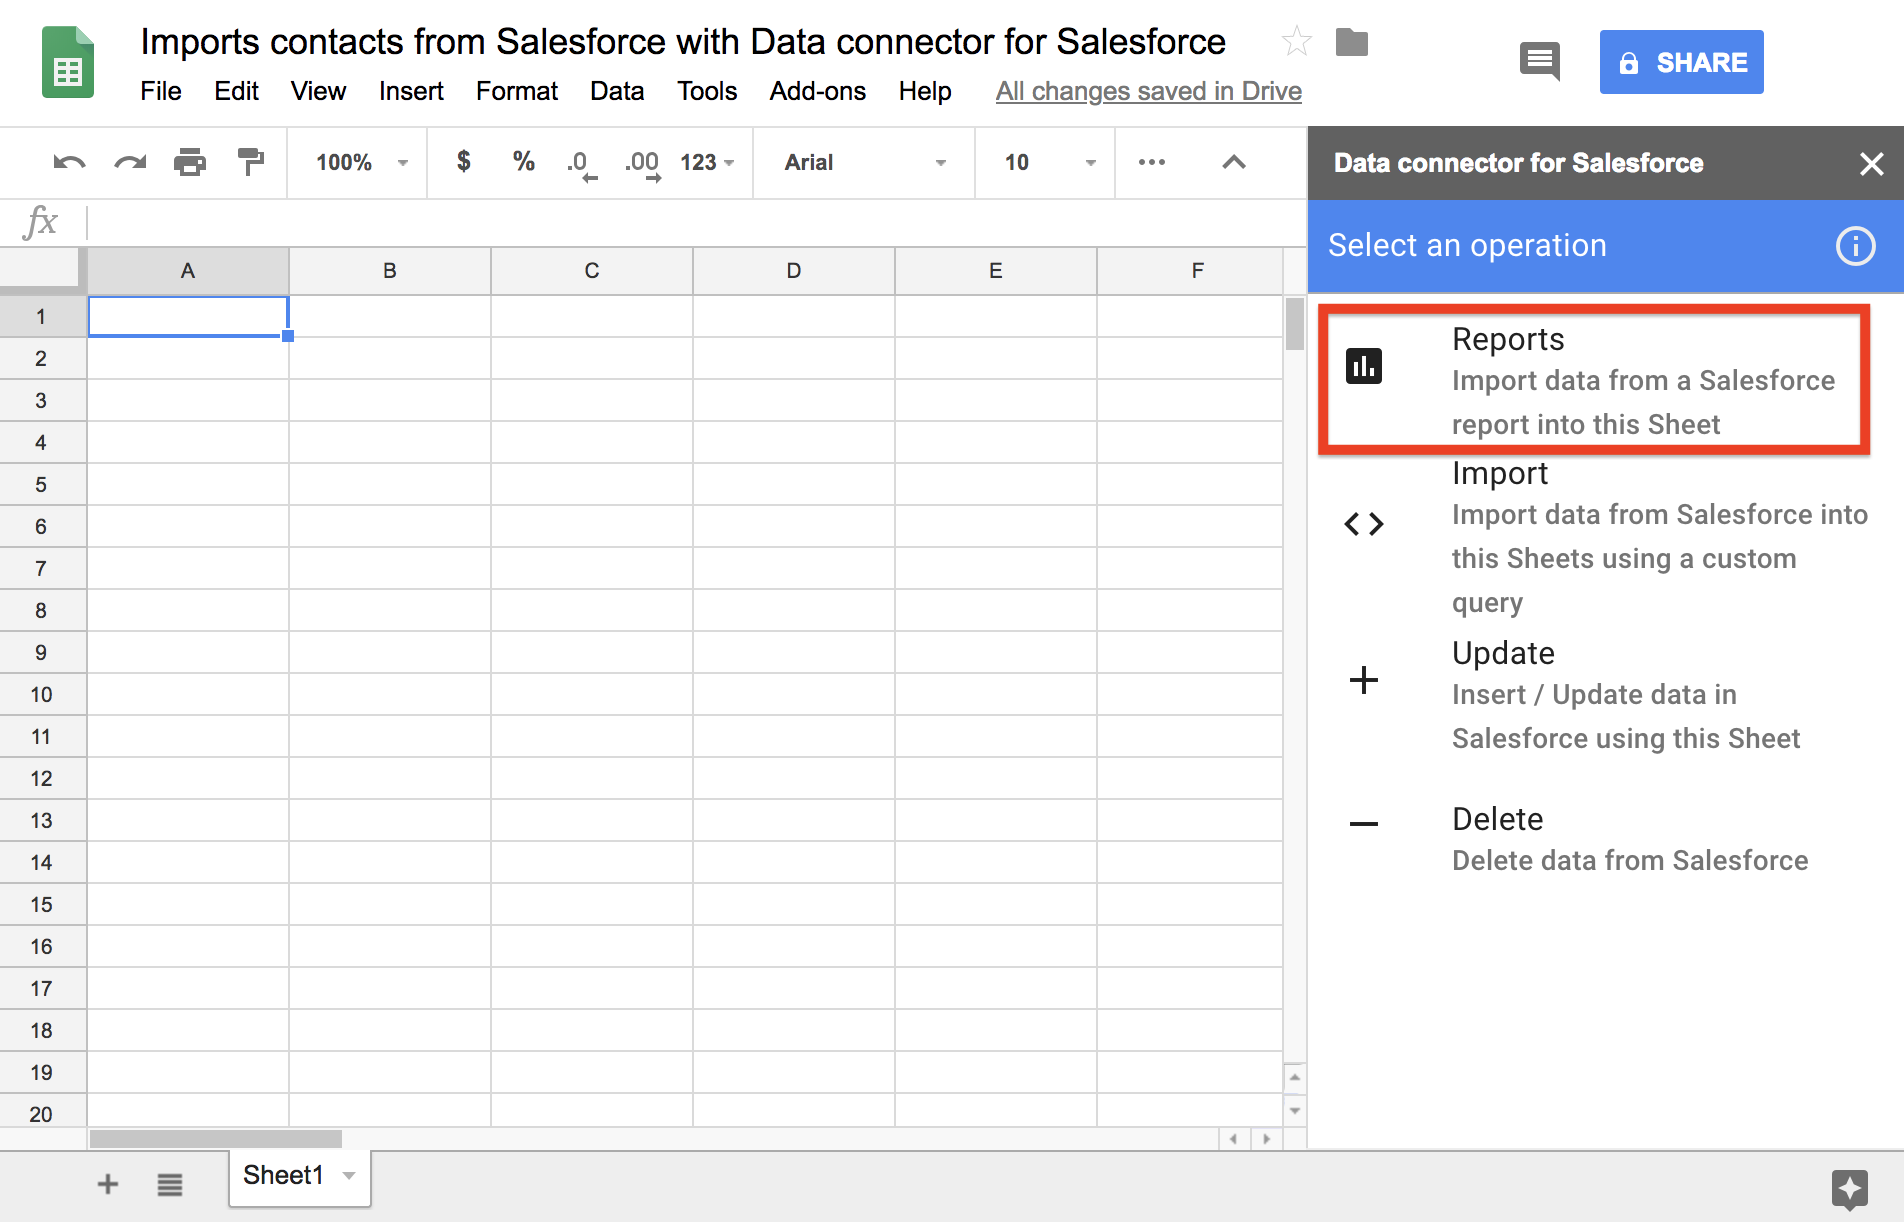
Task: Format cell as currency
Action: [x=463, y=161]
